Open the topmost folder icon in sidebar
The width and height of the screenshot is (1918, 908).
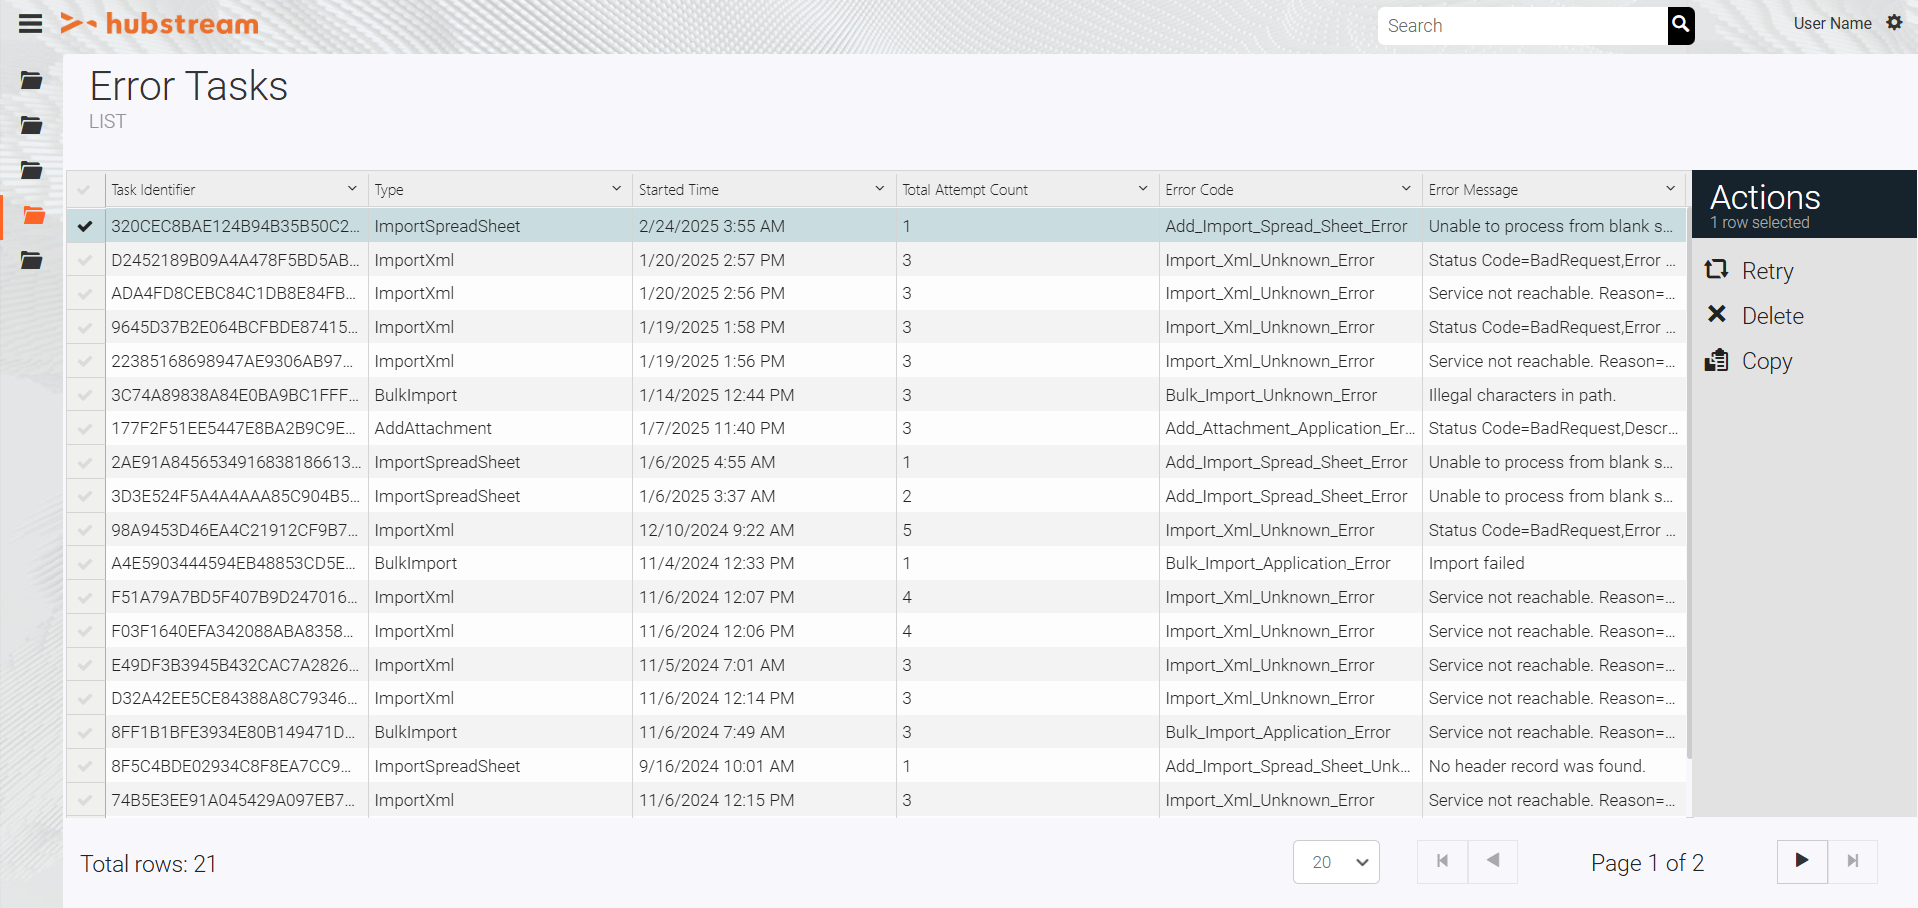pos(32,81)
